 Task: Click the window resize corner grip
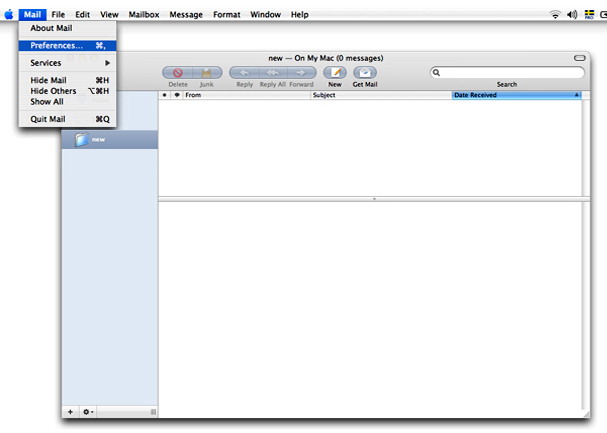[586, 414]
